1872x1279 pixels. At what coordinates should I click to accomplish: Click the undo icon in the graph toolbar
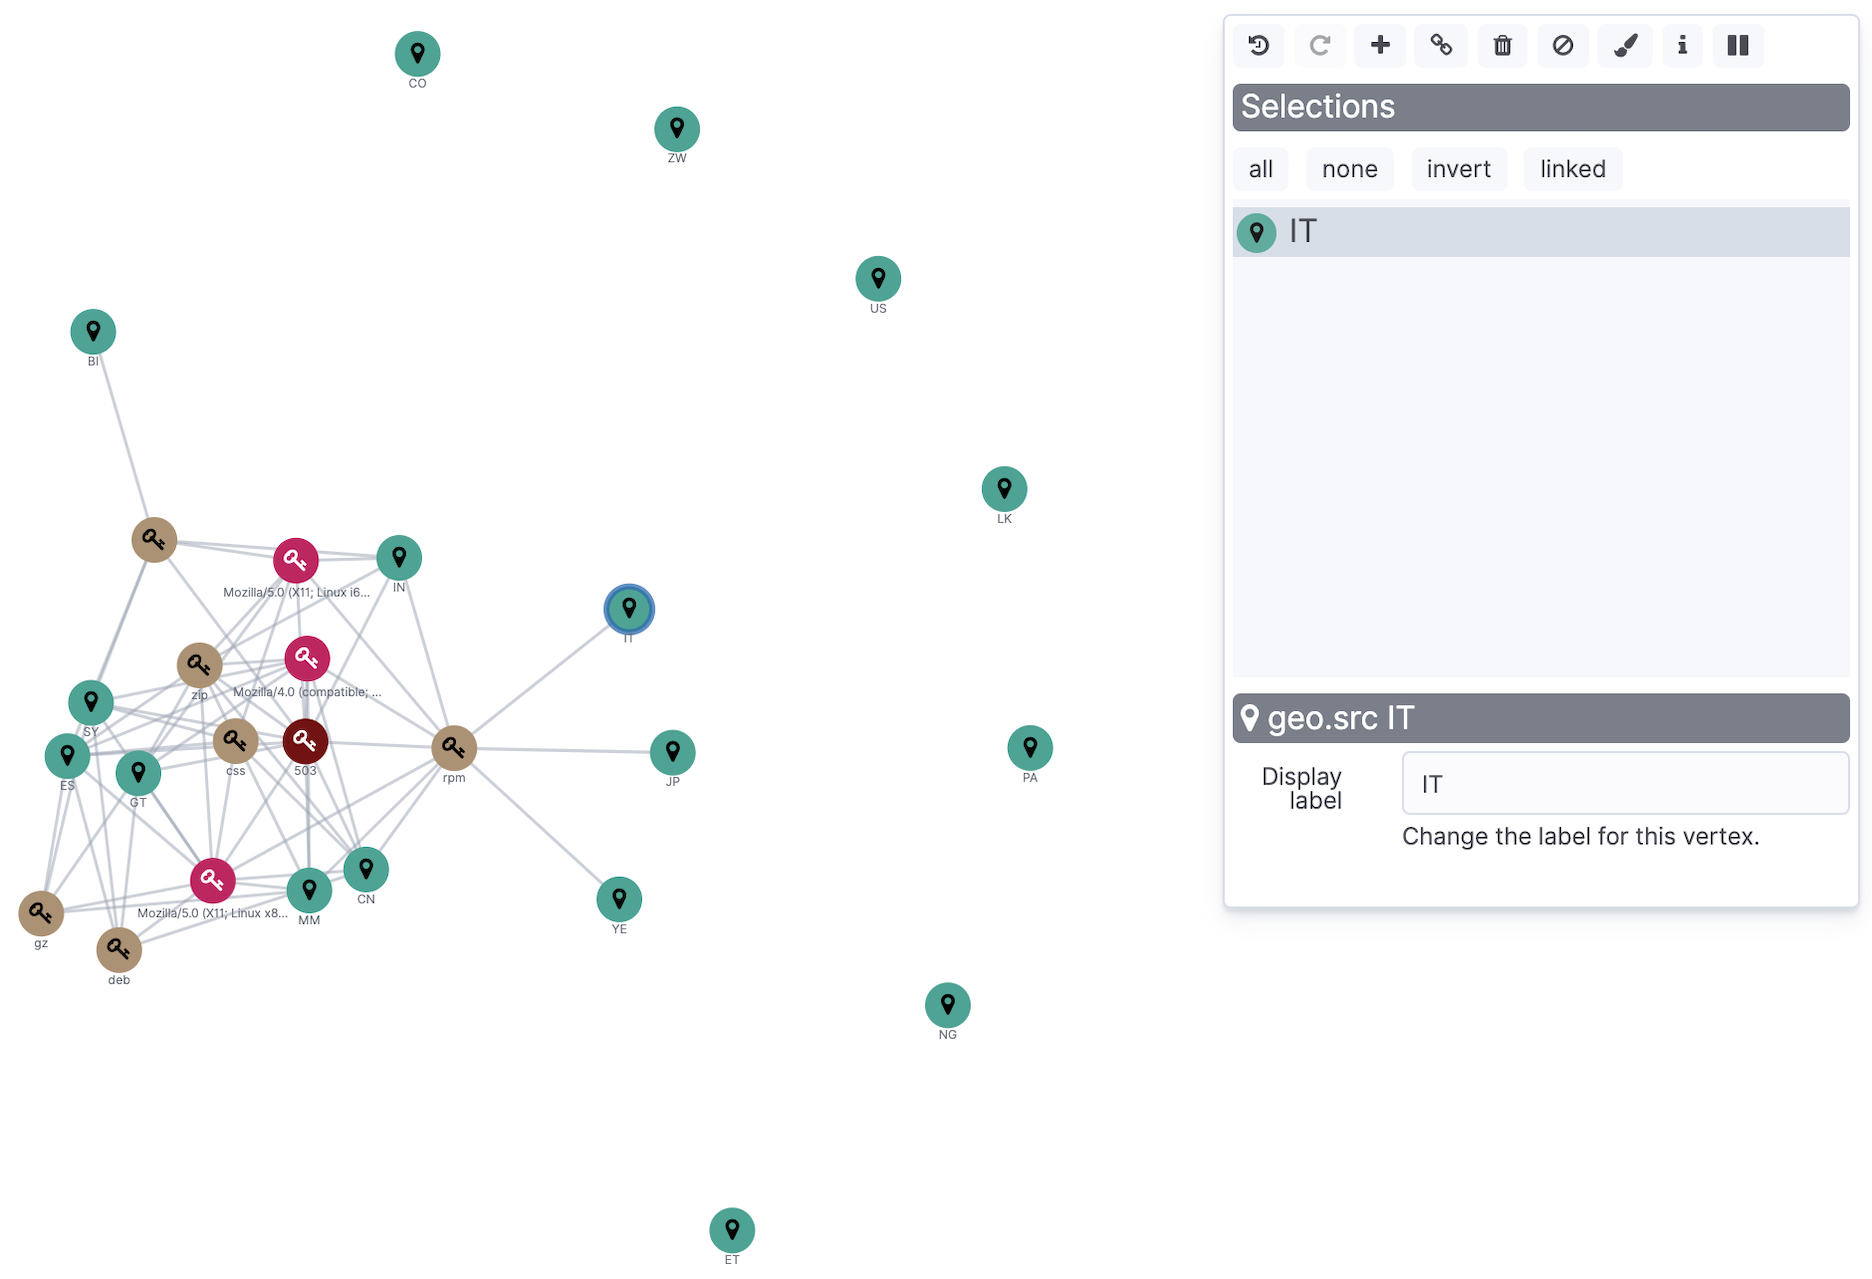[x=1259, y=45]
